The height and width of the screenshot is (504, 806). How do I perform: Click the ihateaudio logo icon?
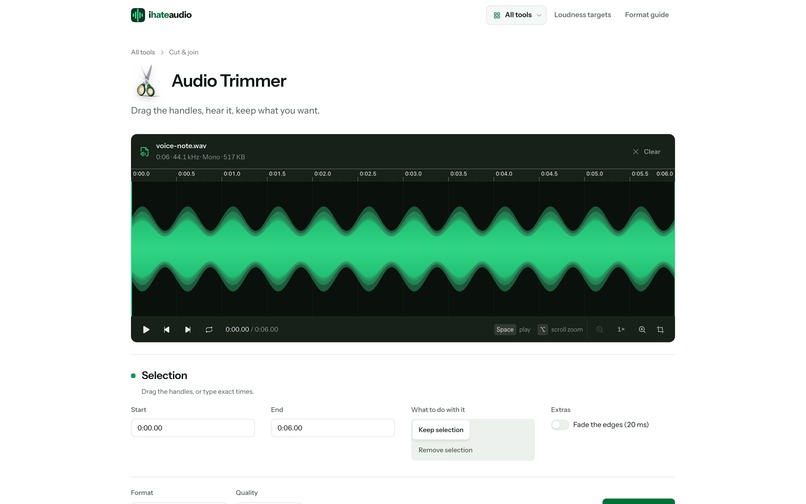tap(138, 15)
